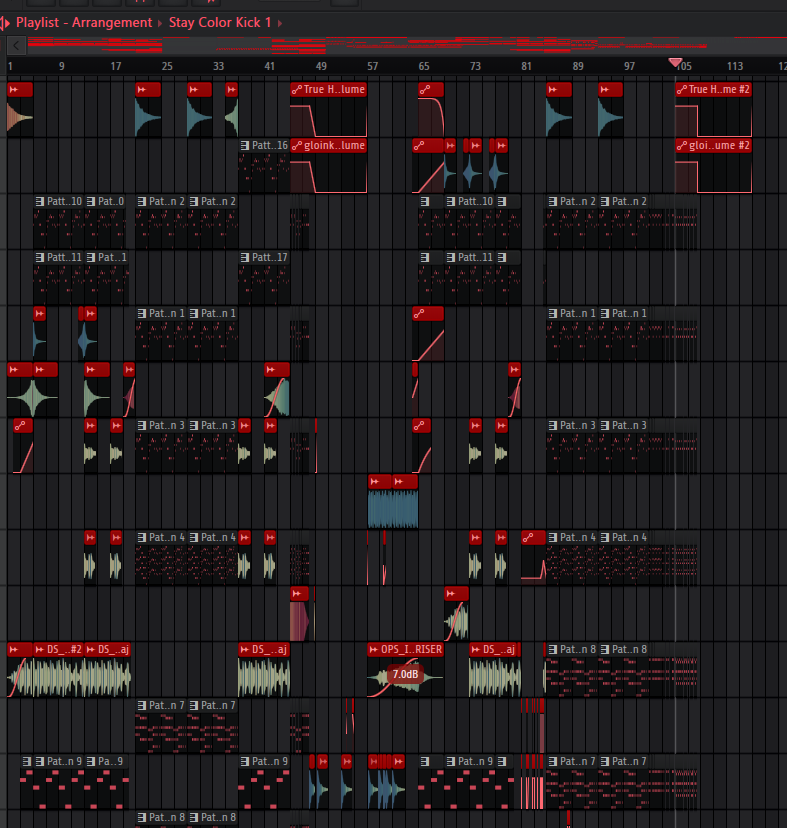This screenshot has height=828, width=787.
Task: Open the pattern icon menu on Patt..16
Action: click(x=245, y=146)
